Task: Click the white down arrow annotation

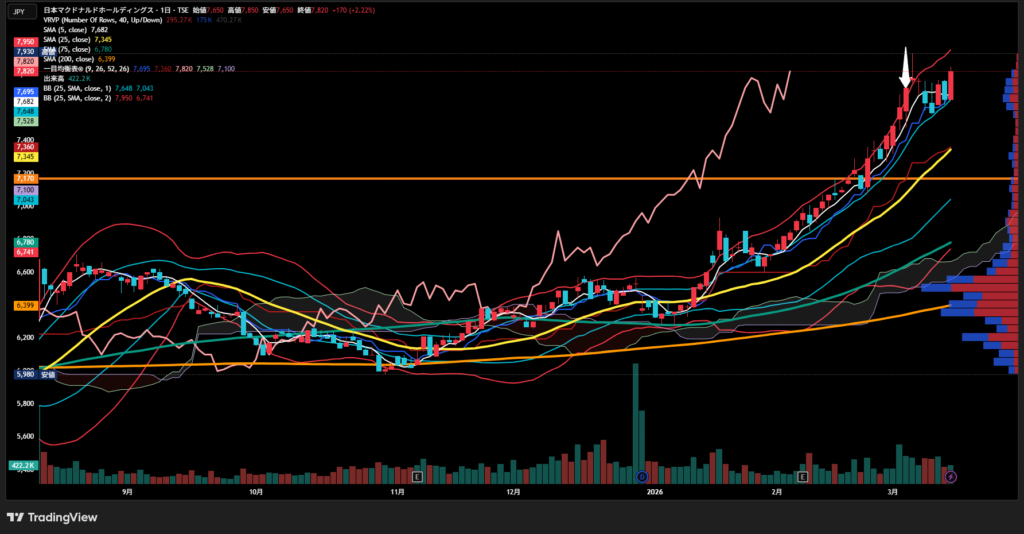Action: 905,68
